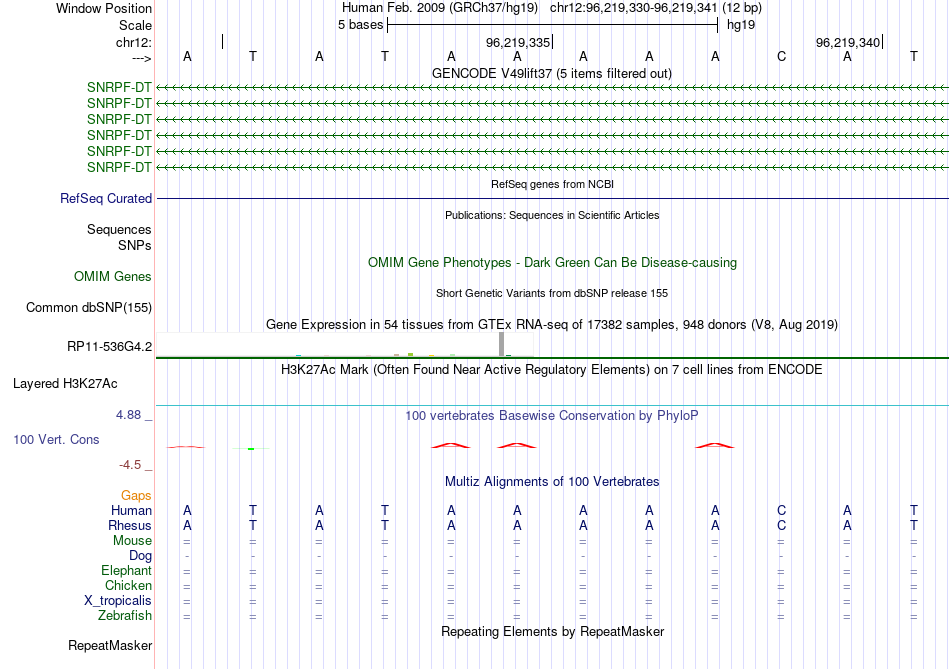Open the GTEx Gene Expression track title
The width and height of the screenshot is (950, 669).
point(552,325)
